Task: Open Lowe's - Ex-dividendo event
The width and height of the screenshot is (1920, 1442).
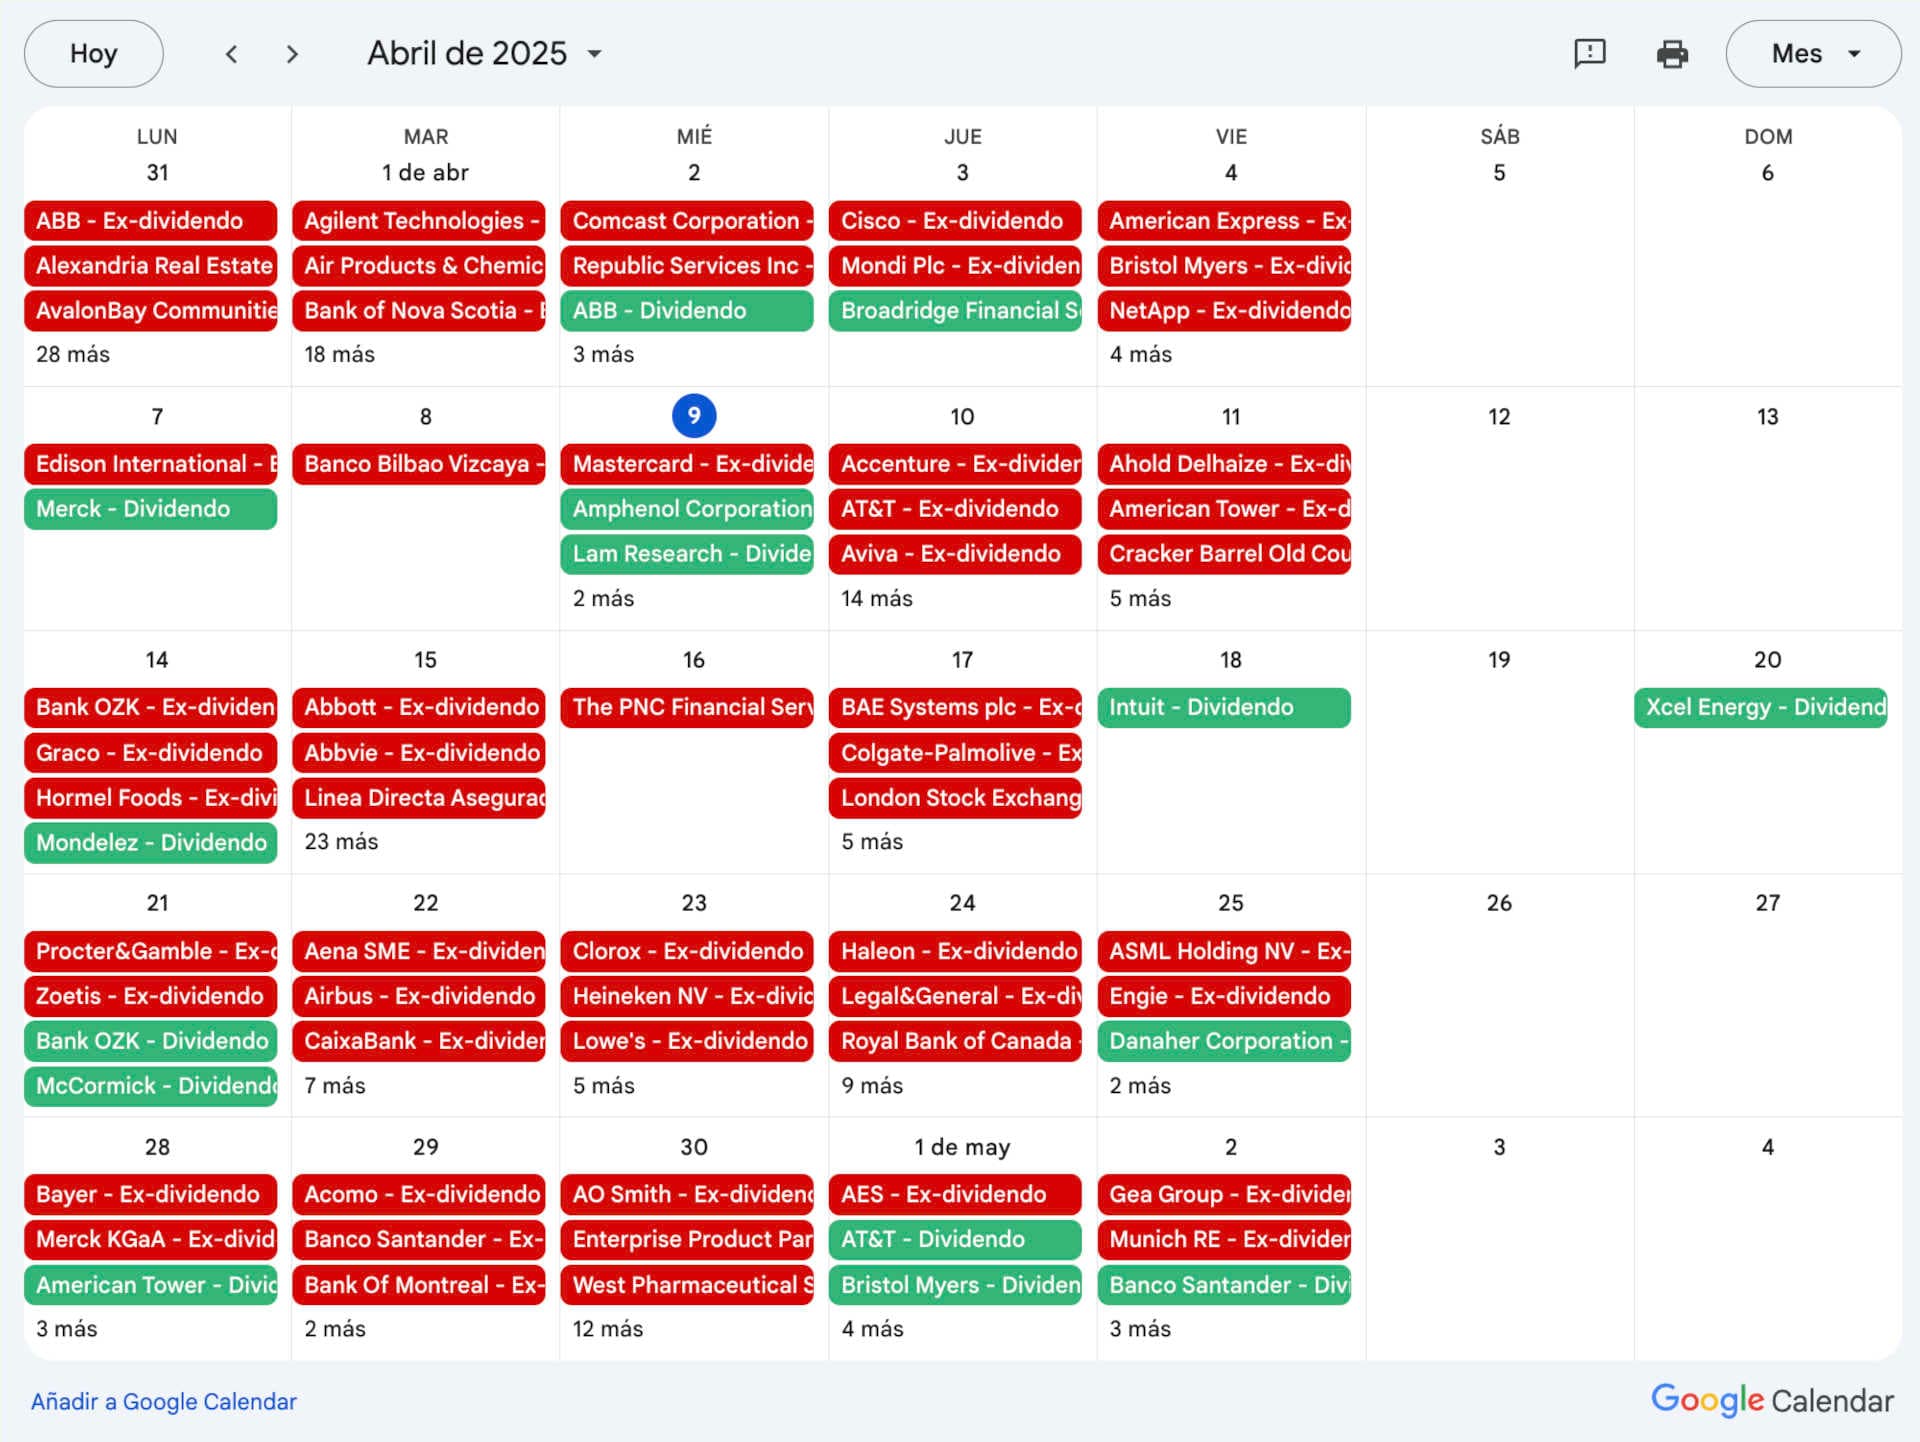Action: click(x=687, y=1040)
